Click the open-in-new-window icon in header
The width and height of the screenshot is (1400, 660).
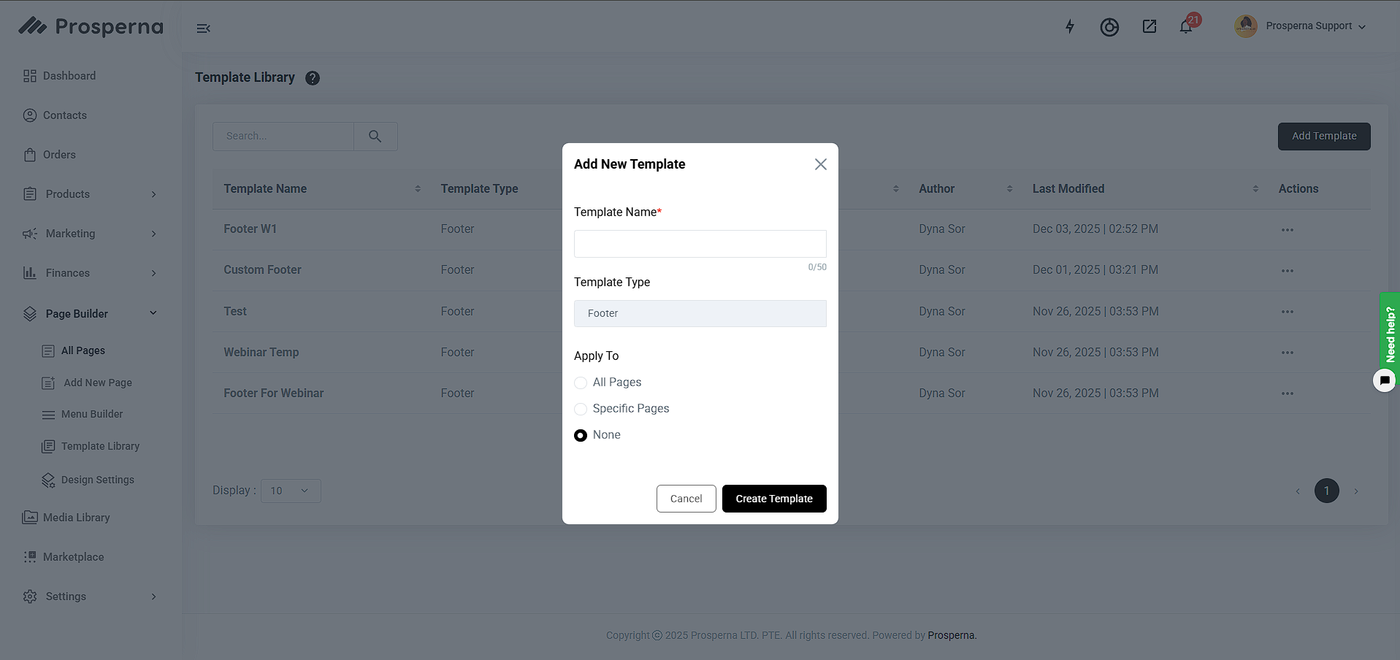1149,27
